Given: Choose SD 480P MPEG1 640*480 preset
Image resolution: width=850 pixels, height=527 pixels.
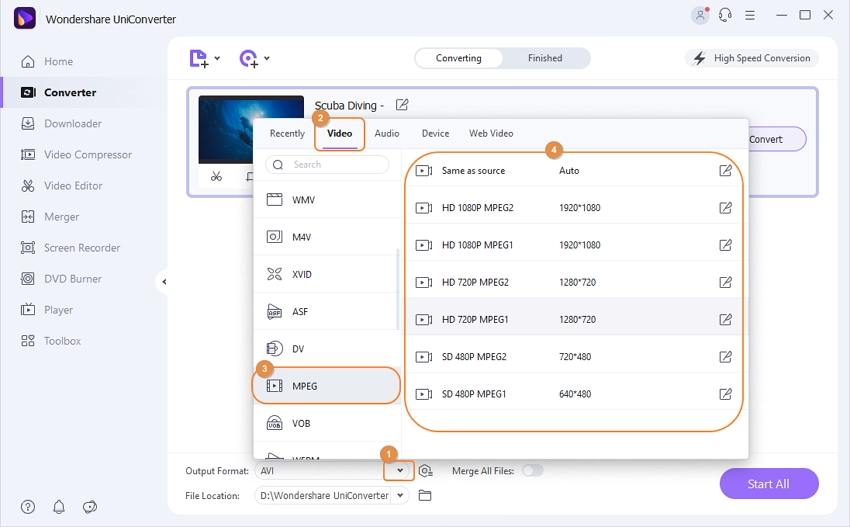Looking at the screenshot, I should click(574, 394).
